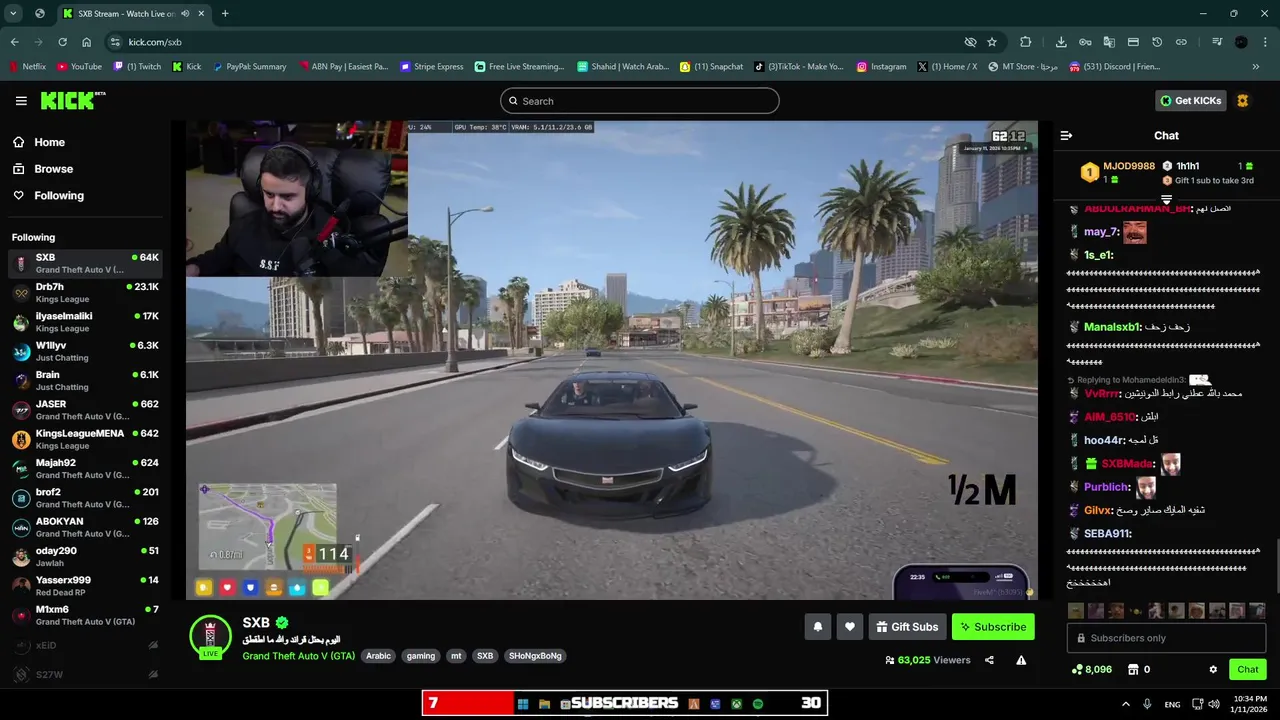
Task: Reload the page in Chrome
Action: point(62,42)
